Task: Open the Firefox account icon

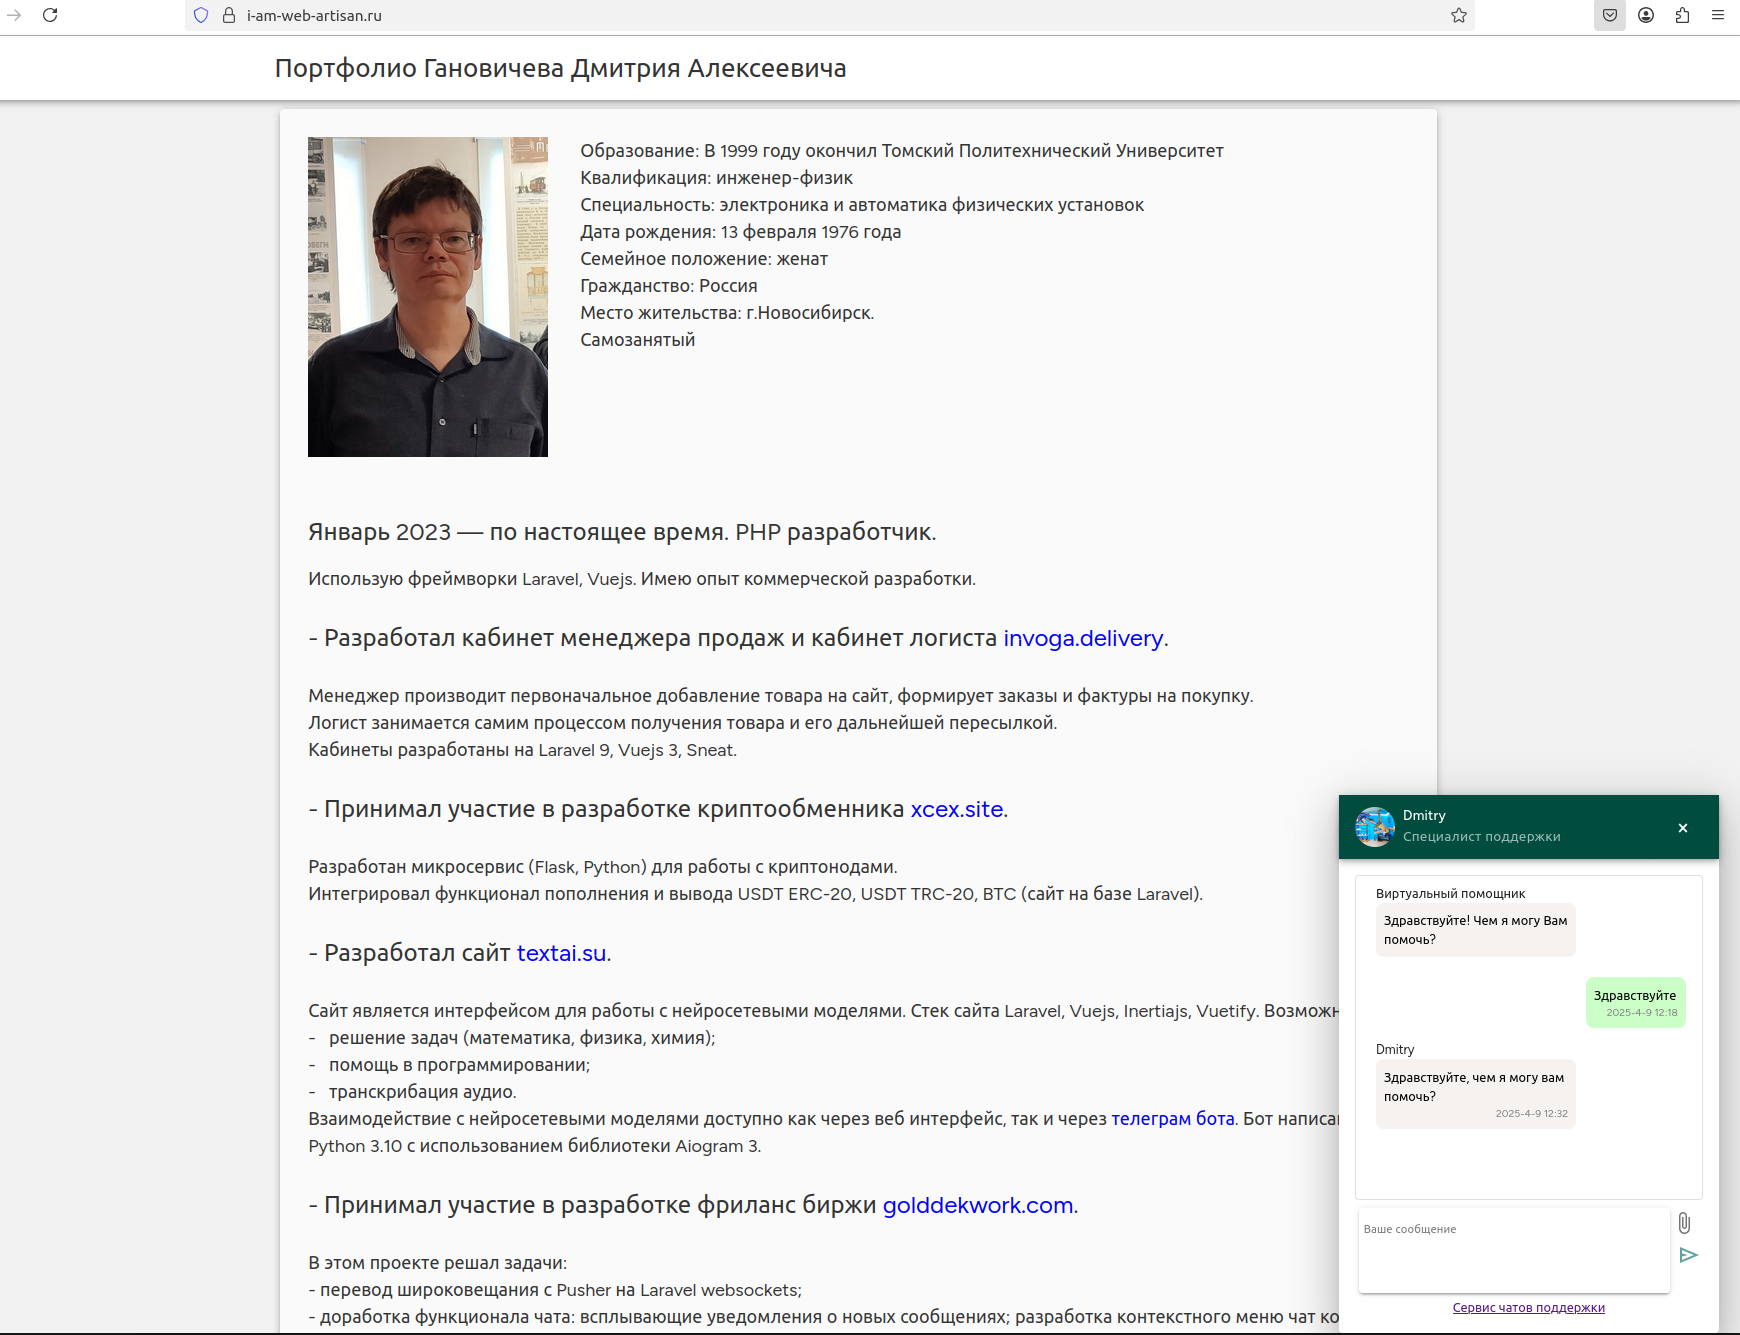Action: pos(1646,15)
